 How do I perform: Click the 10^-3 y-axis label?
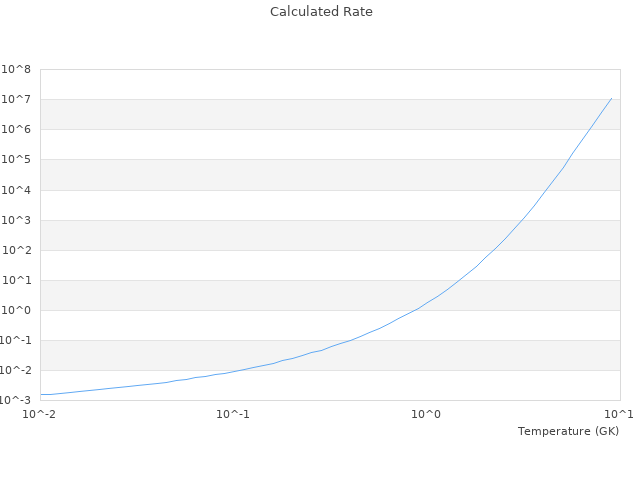pyautogui.click(x=15, y=400)
